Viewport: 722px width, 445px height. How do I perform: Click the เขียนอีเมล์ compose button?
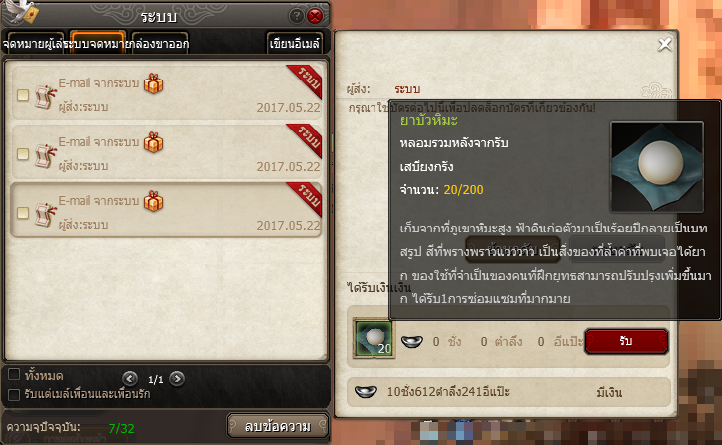tap(295, 43)
